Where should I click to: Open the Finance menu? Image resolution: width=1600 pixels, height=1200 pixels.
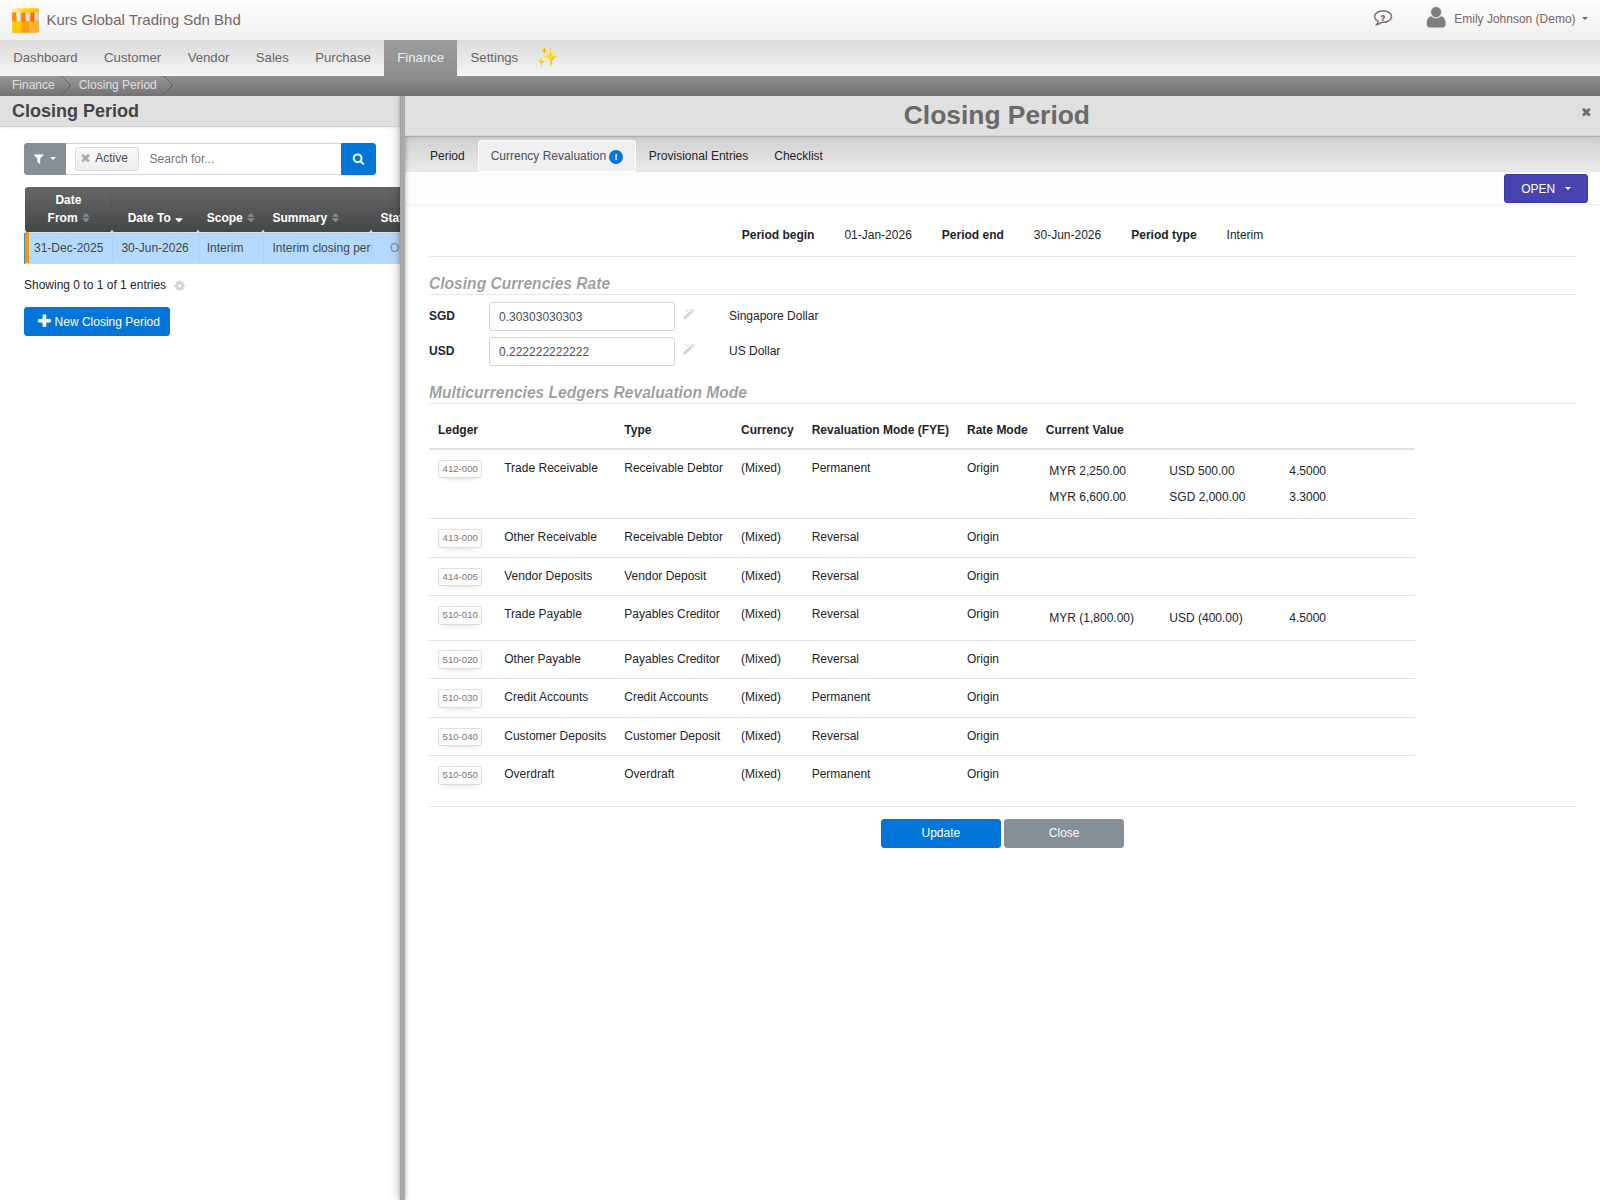420,58
